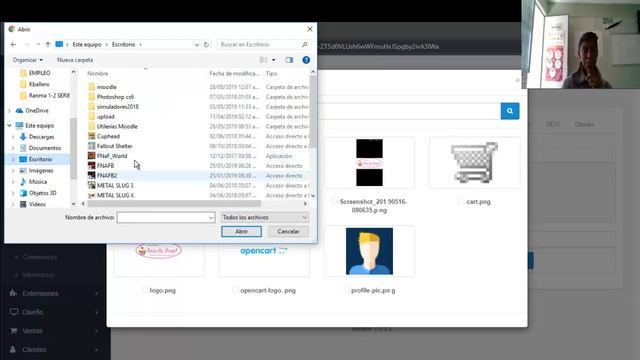This screenshot has height=360, width=640.
Task: Select the Cuphead shortcut
Action: (x=108, y=136)
